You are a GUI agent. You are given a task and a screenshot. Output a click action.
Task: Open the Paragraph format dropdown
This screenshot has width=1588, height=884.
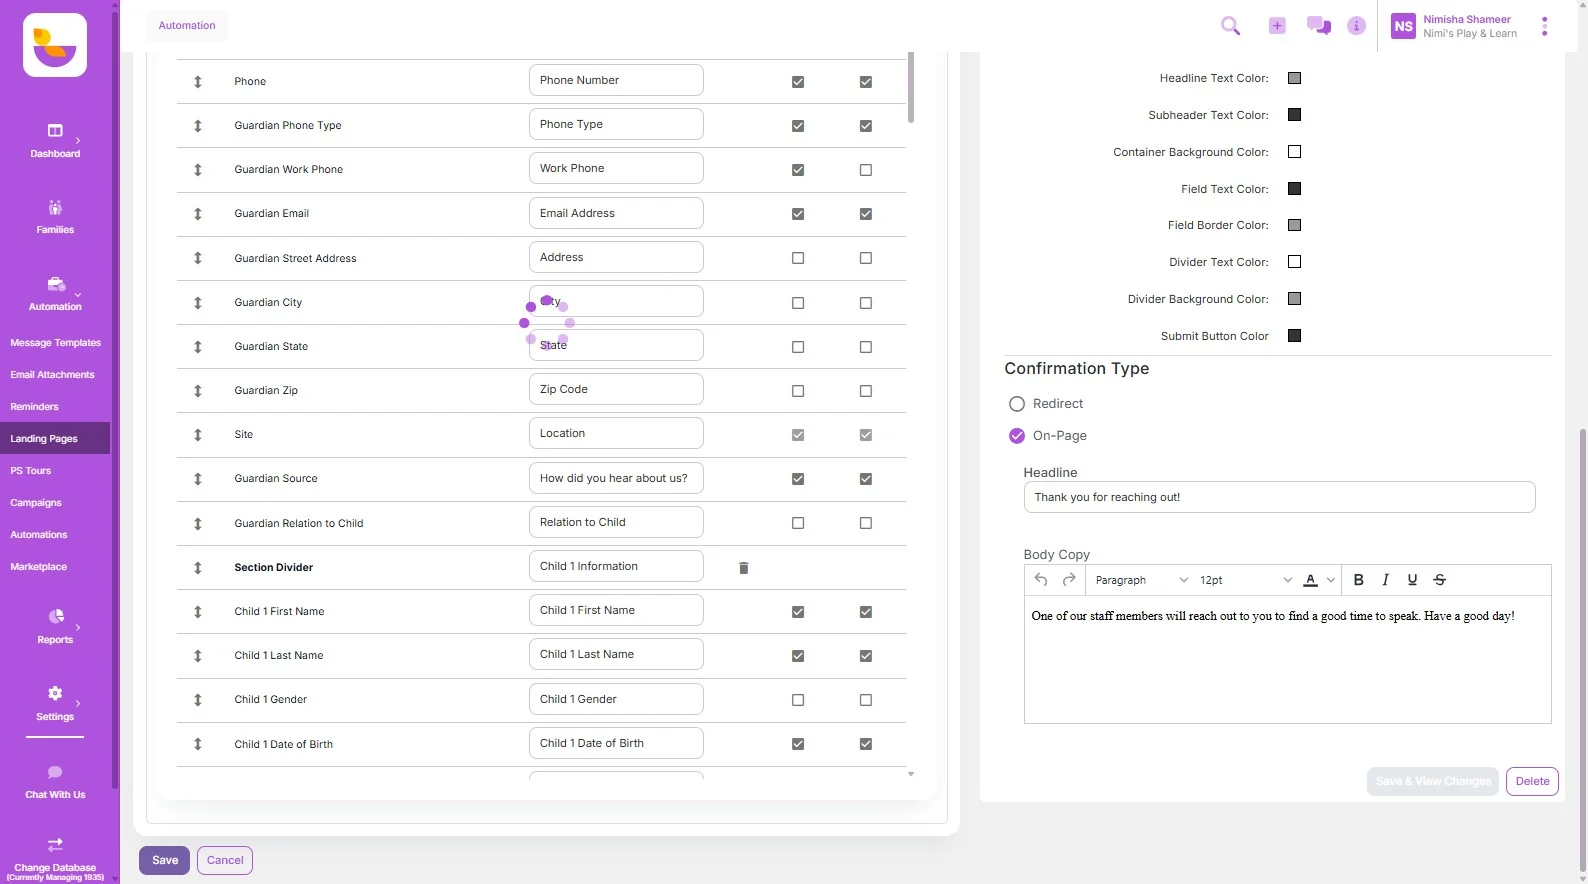[x=1141, y=580]
